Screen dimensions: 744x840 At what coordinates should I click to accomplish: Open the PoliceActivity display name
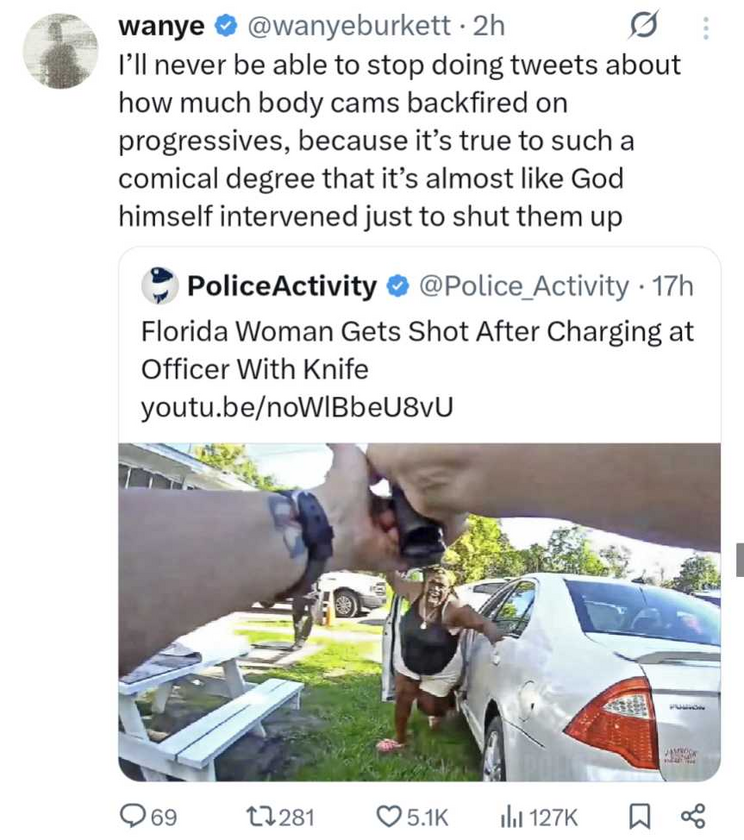click(281, 287)
